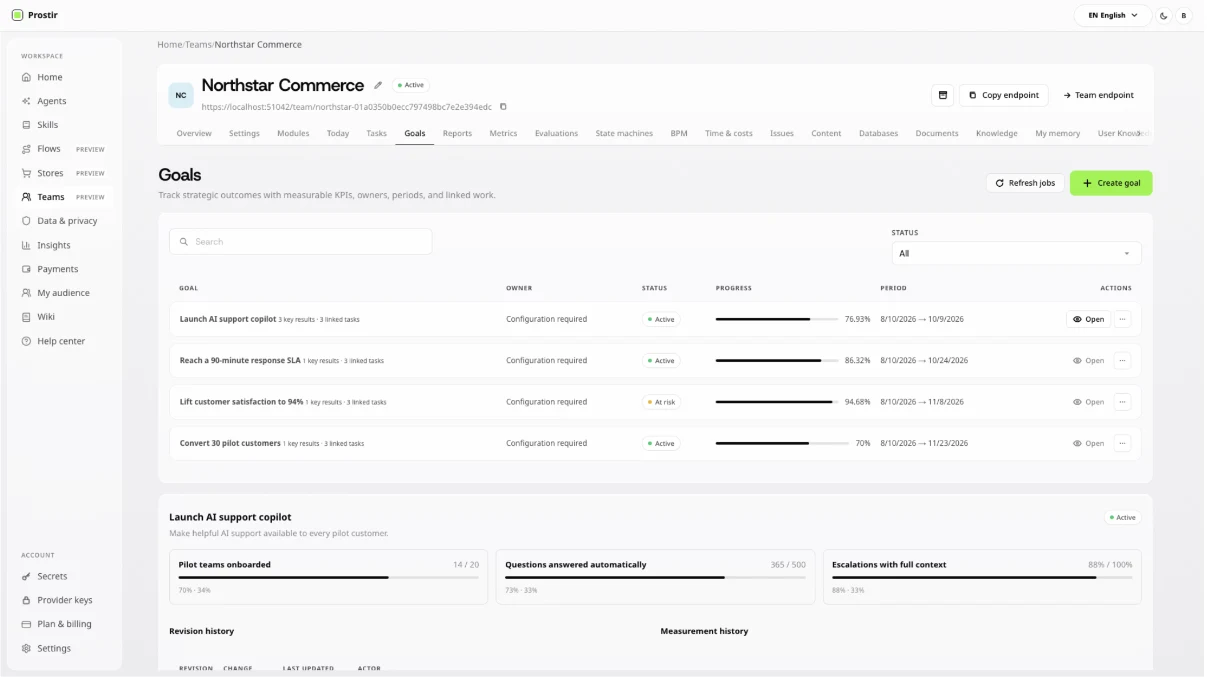1207x677 pixels.
Task: Toggle dark mode moon icon
Action: pos(1164,15)
